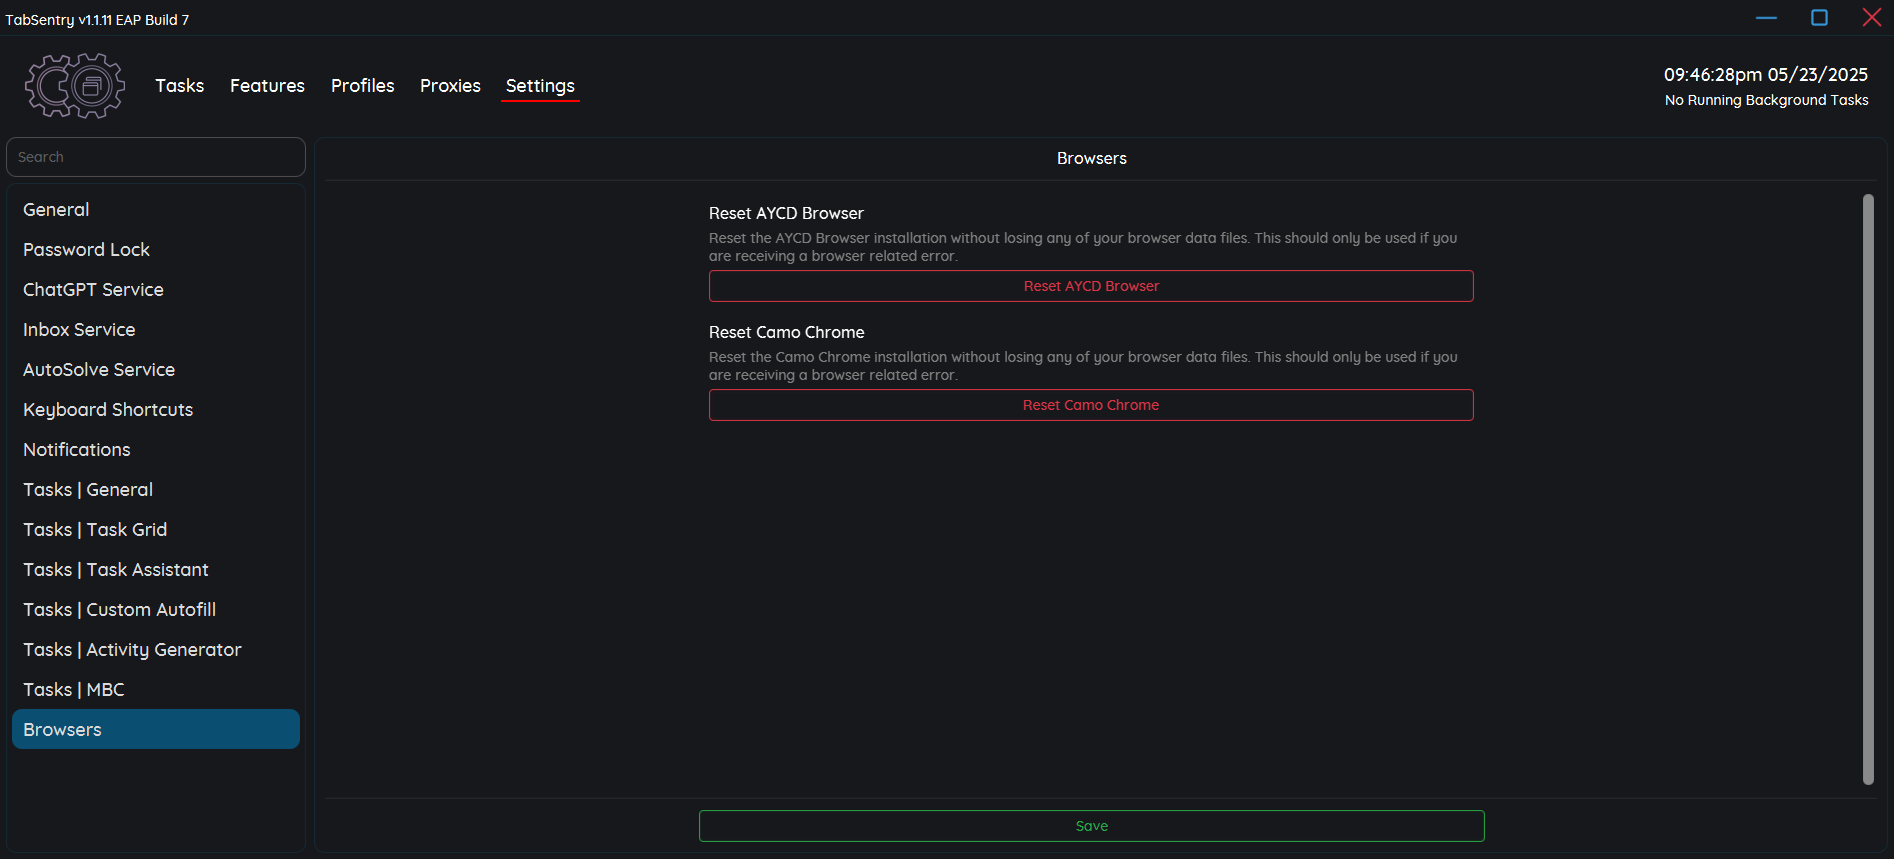Open General settings section
Image resolution: width=1894 pixels, height=859 pixels.
tap(156, 209)
